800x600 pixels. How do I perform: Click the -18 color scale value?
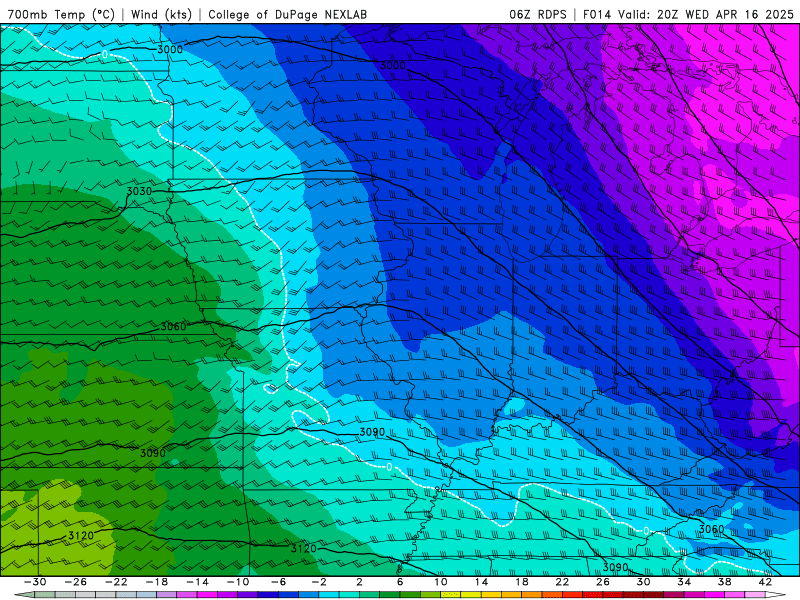[157, 582]
